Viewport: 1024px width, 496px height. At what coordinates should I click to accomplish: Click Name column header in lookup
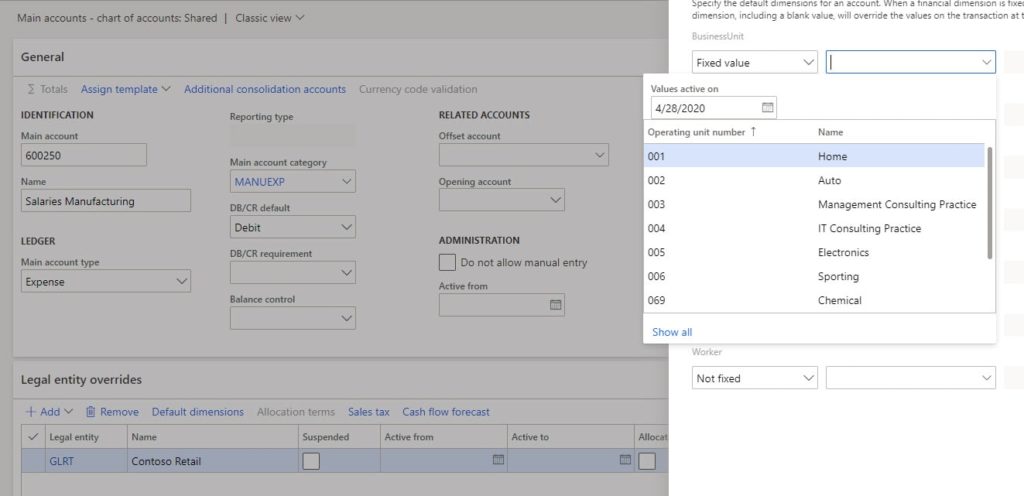point(830,132)
